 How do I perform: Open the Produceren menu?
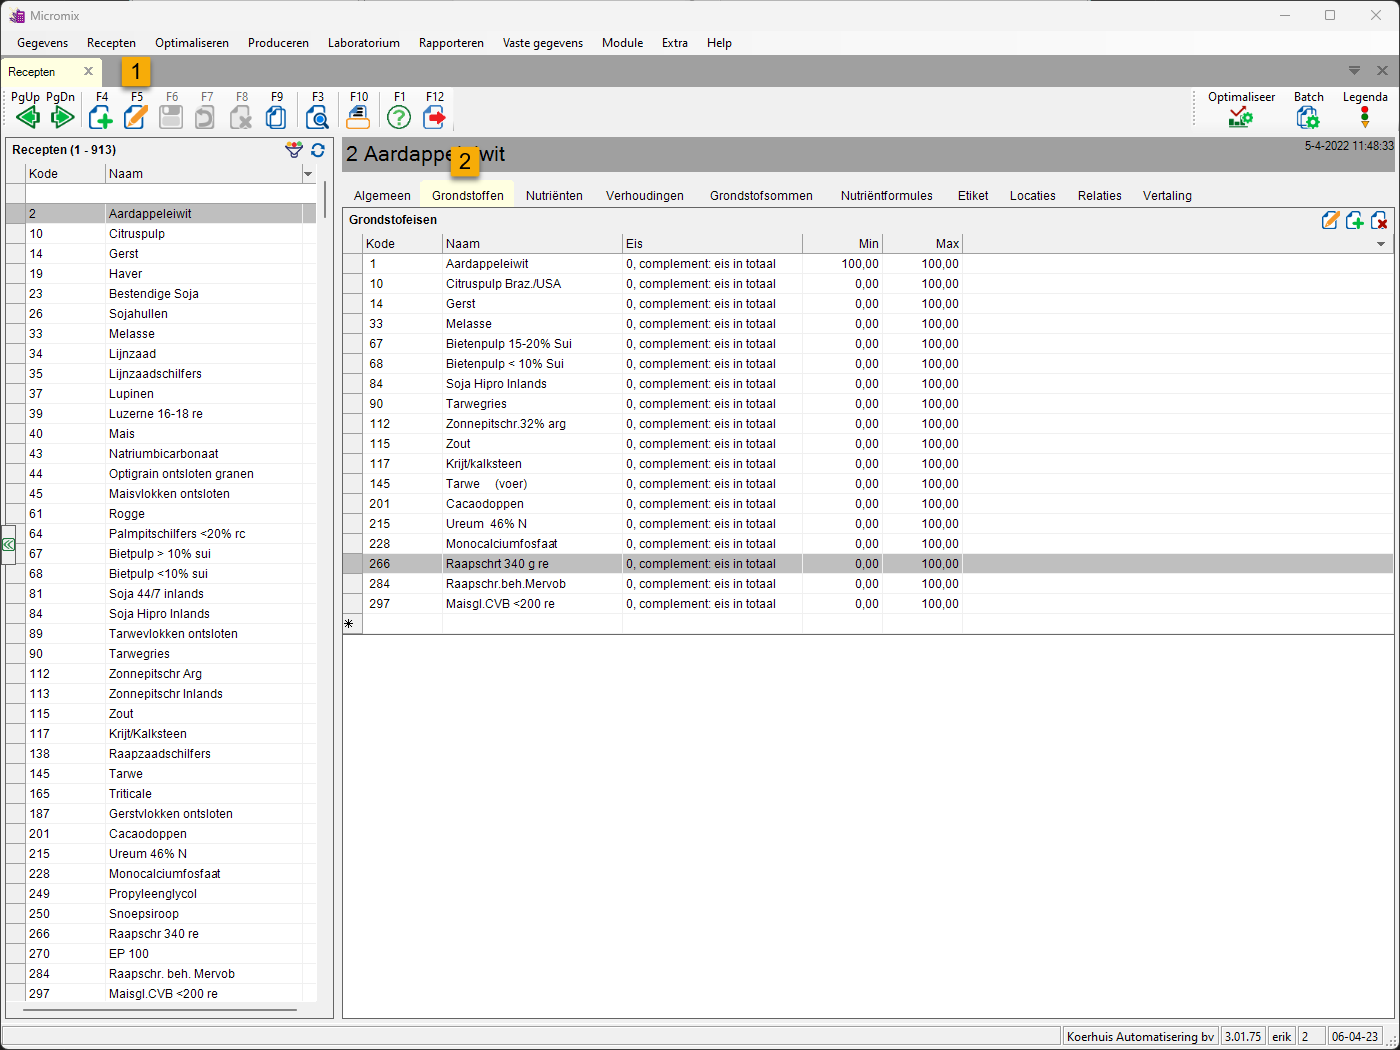click(x=278, y=43)
